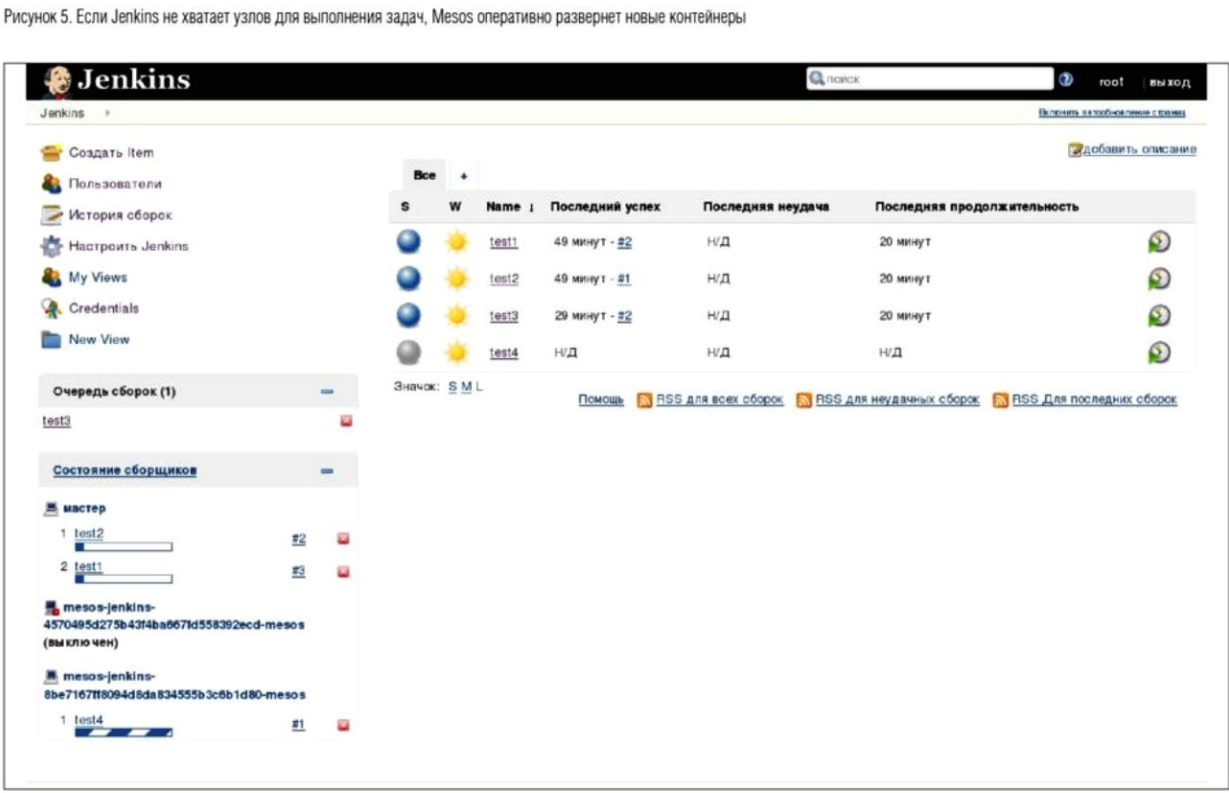Click the grey status ball for test4
Image resolution: width=1229 pixels, height=793 pixels.
point(409,352)
